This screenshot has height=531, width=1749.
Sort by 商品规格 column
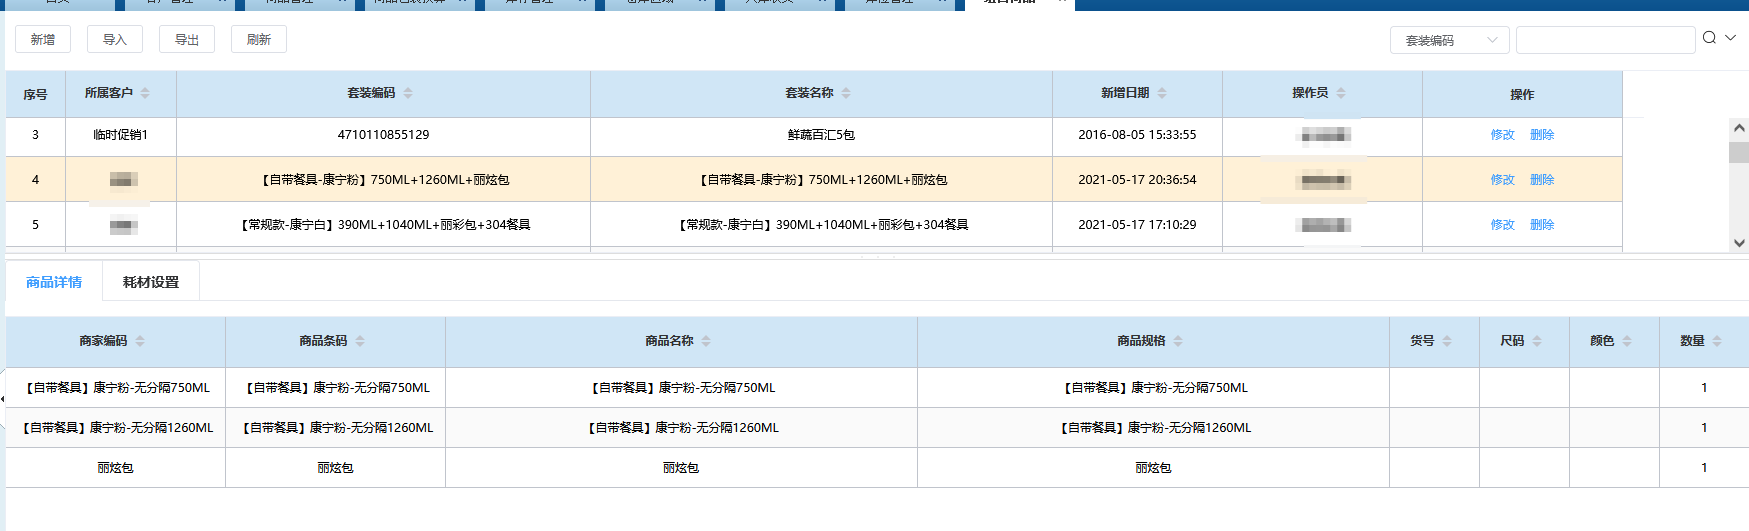[1178, 341]
